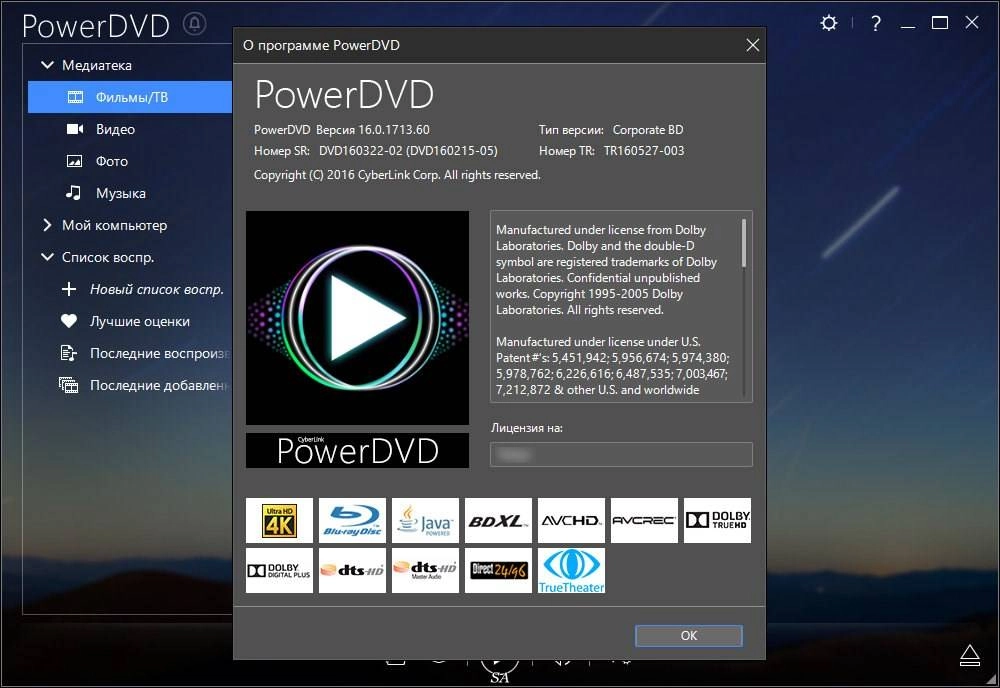This screenshot has height=688, width=1000.
Task: Click the Лицензия на input field
Action: point(621,455)
